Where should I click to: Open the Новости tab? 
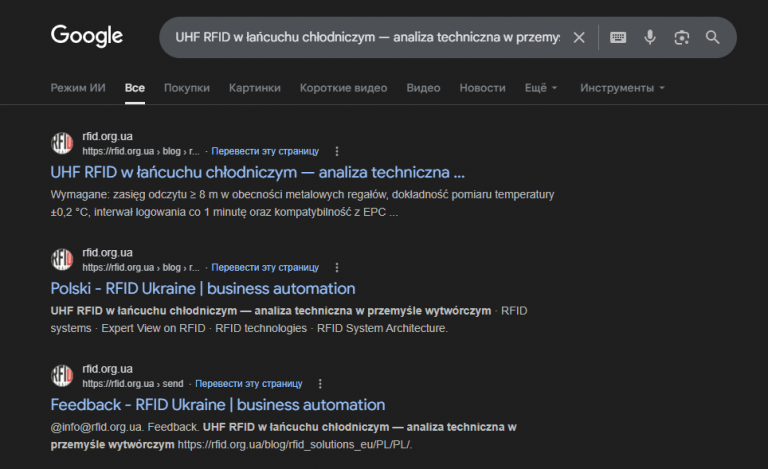[x=482, y=88]
